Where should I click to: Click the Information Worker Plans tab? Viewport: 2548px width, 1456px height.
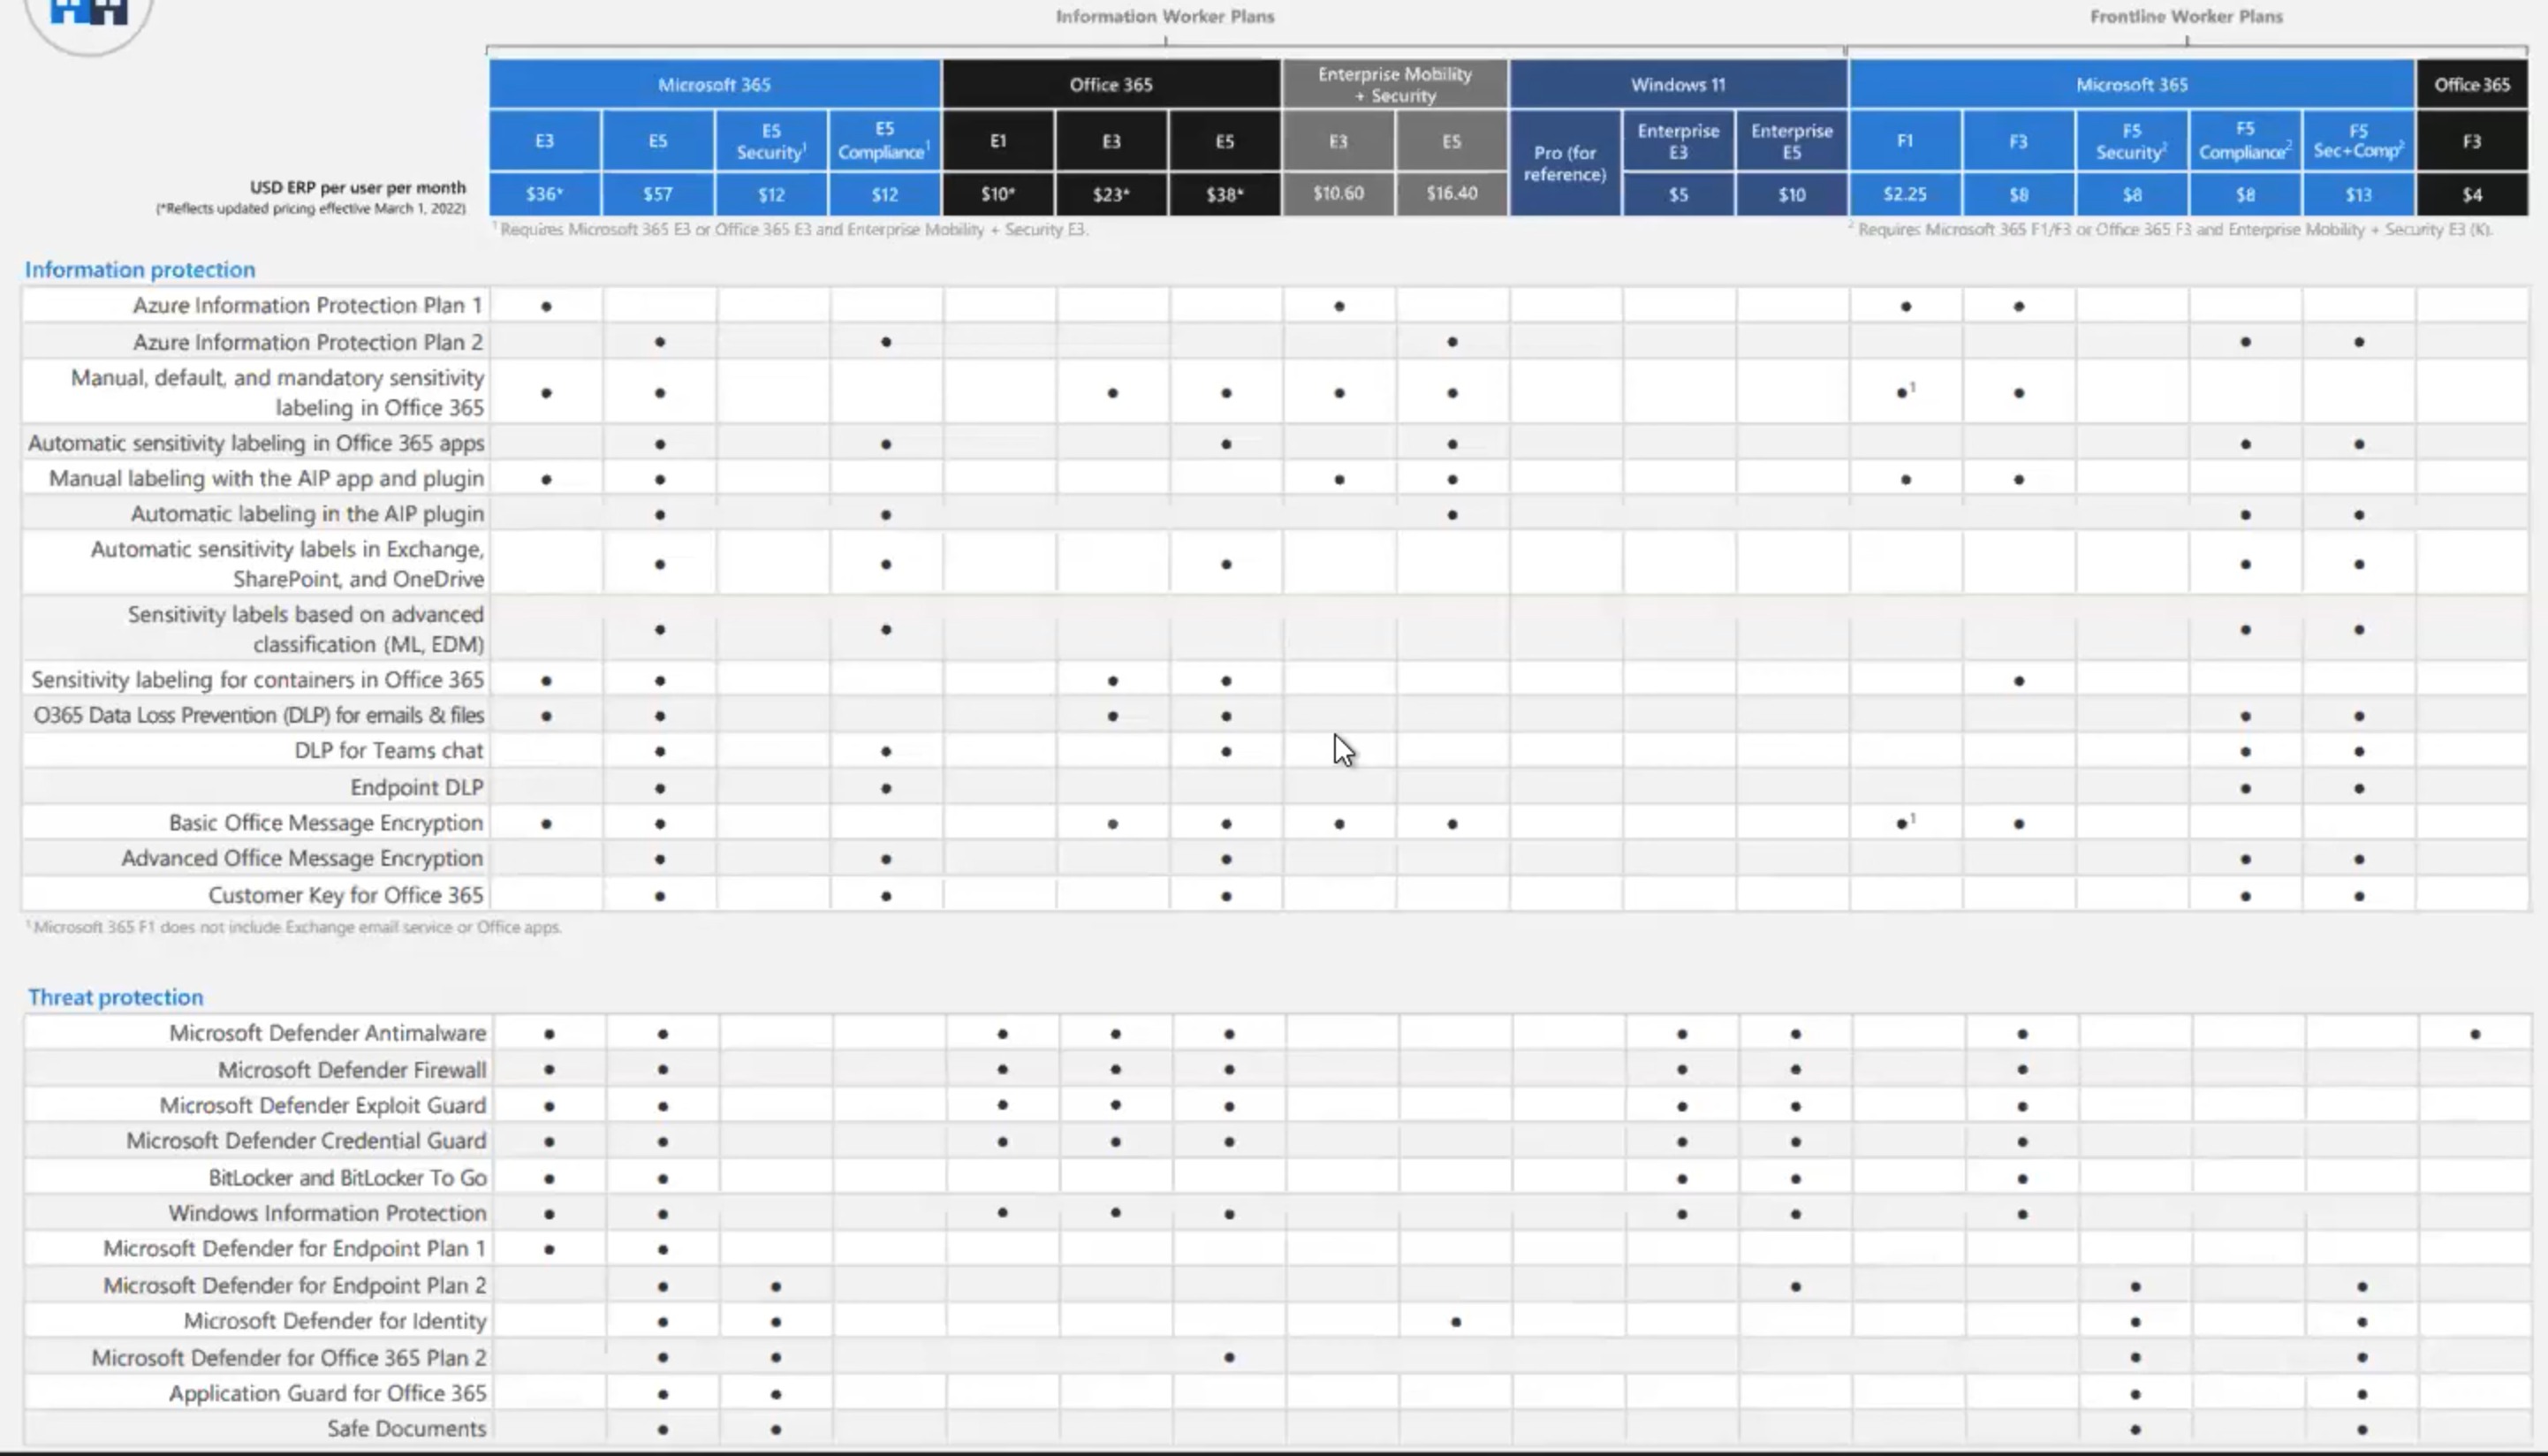tap(1164, 16)
